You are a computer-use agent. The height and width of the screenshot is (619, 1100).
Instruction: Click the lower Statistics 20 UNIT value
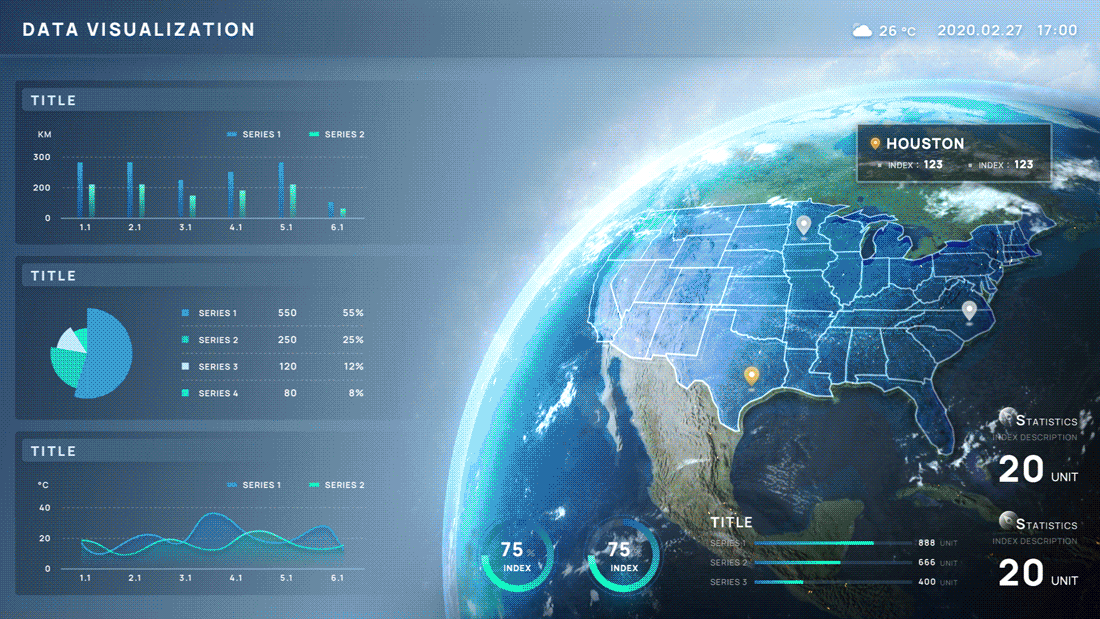click(x=1038, y=573)
